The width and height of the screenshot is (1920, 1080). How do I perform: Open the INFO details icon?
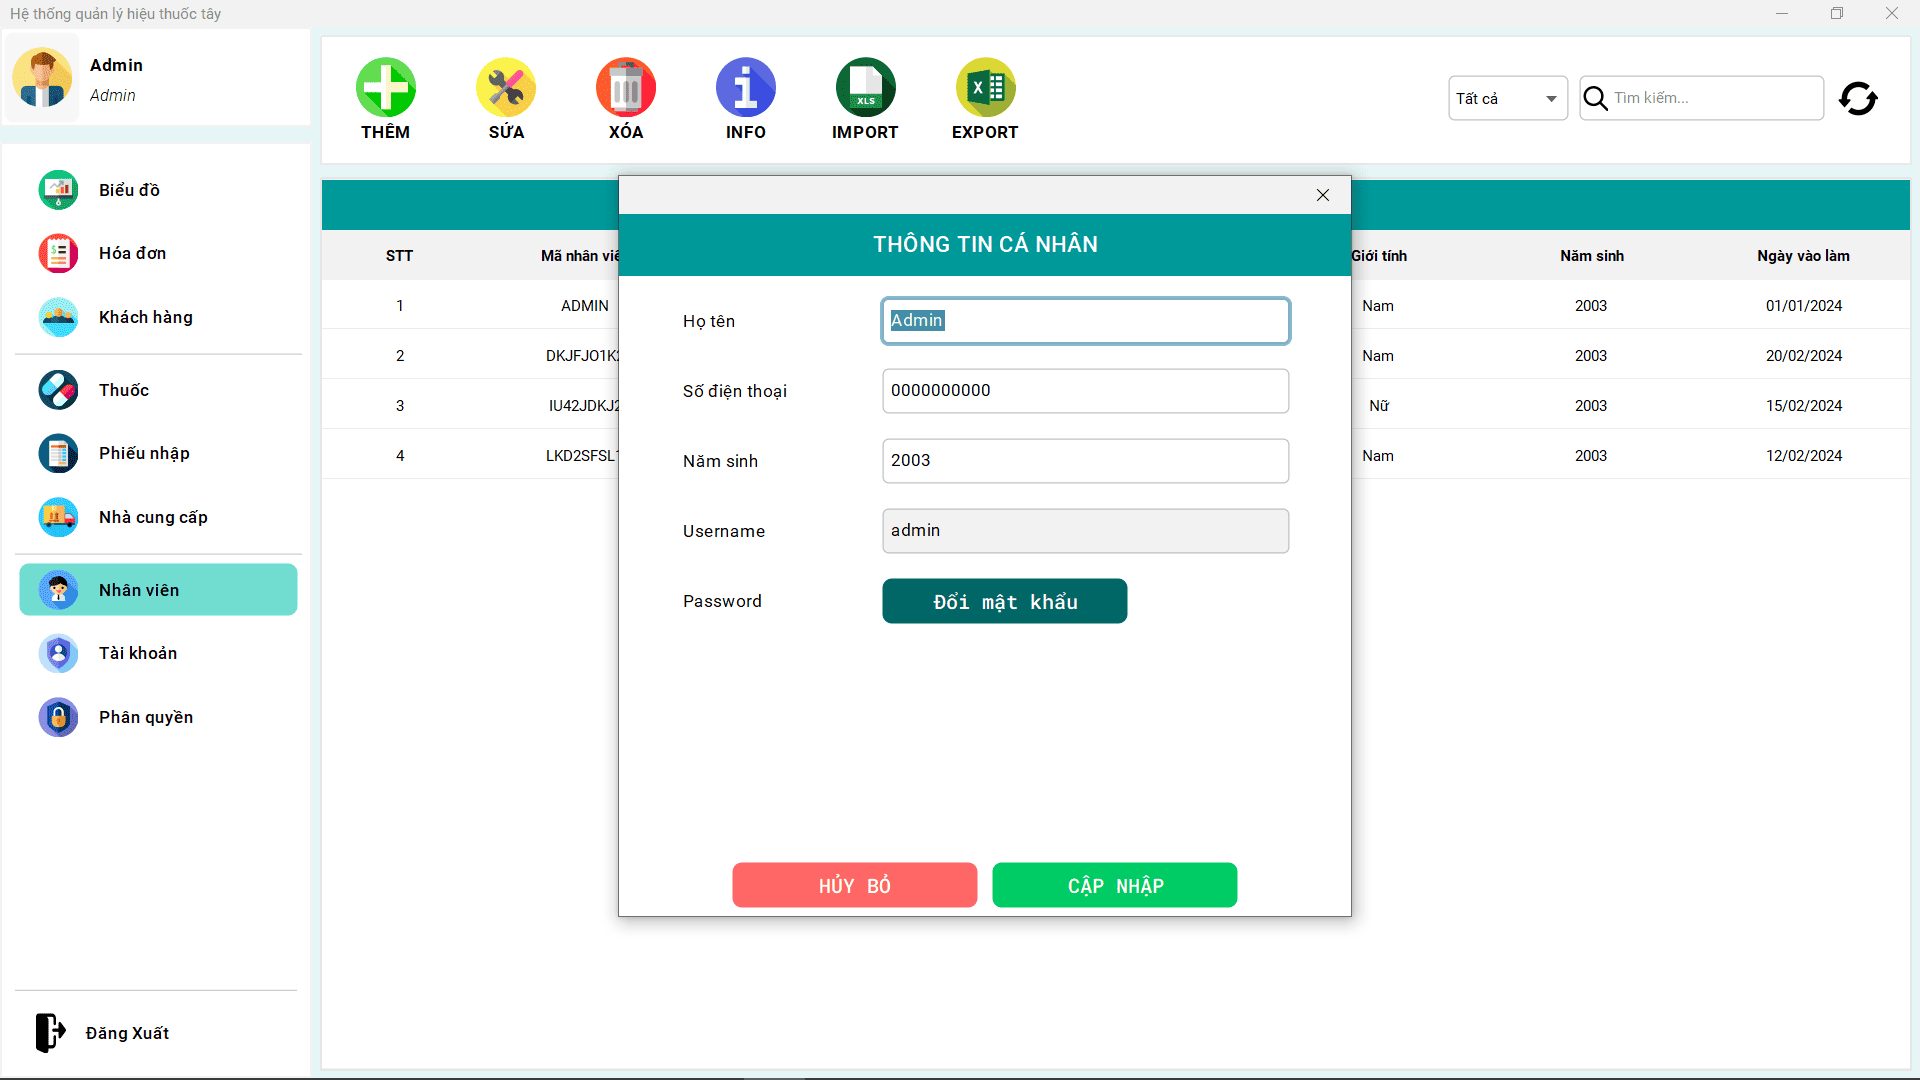[x=745, y=88]
